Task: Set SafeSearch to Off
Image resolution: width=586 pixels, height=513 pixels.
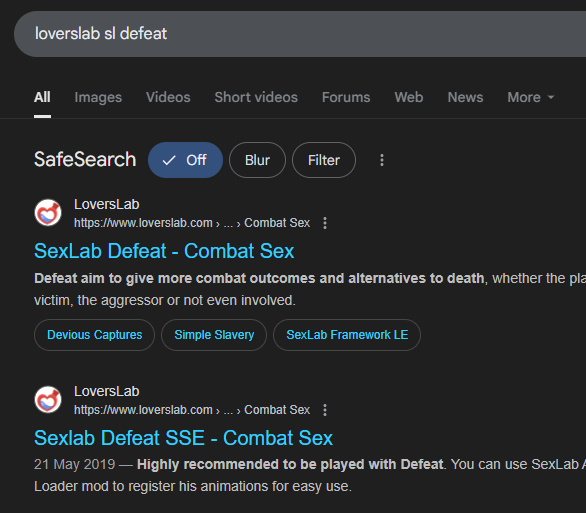Action: point(185,160)
